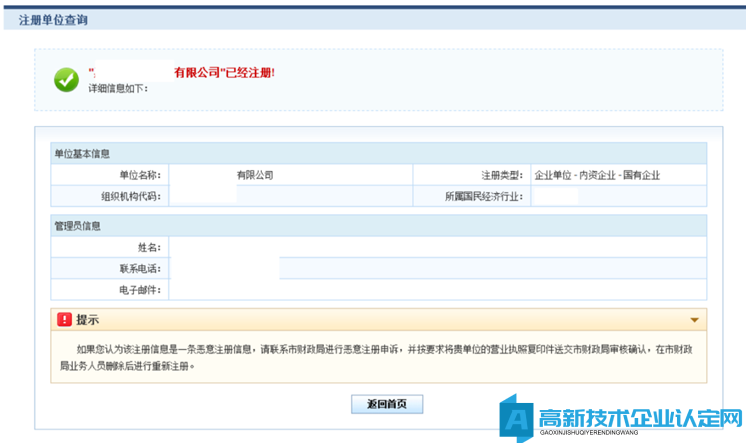The width and height of the screenshot is (746, 443).
Task: Click the 组织机构代码: label
Action: 131,196
